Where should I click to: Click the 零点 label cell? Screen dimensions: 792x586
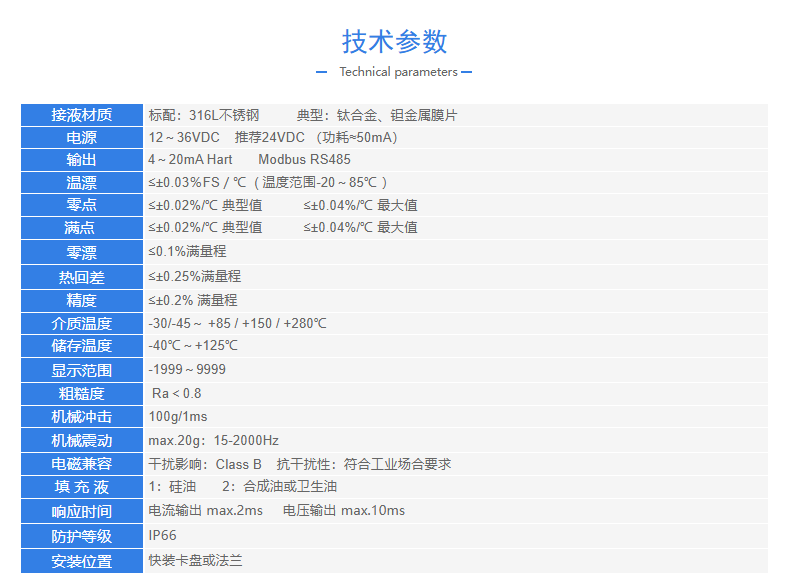tap(82, 205)
